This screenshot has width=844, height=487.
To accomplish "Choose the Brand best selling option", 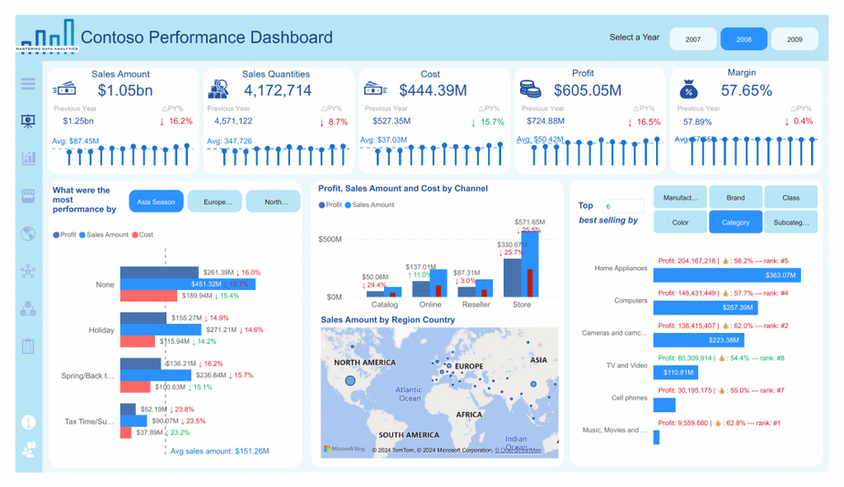I will 735,197.
